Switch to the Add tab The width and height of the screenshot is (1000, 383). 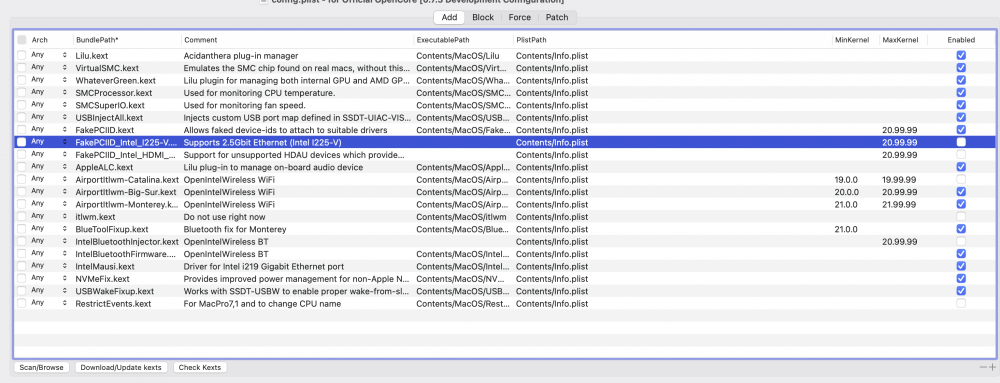[x=449, y=17]
